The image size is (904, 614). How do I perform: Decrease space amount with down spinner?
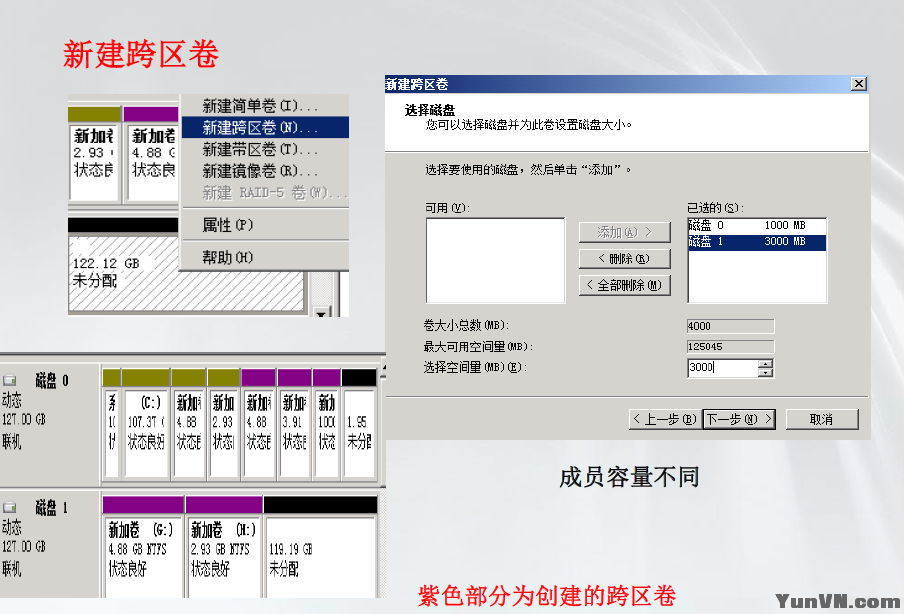click(766, 372)
